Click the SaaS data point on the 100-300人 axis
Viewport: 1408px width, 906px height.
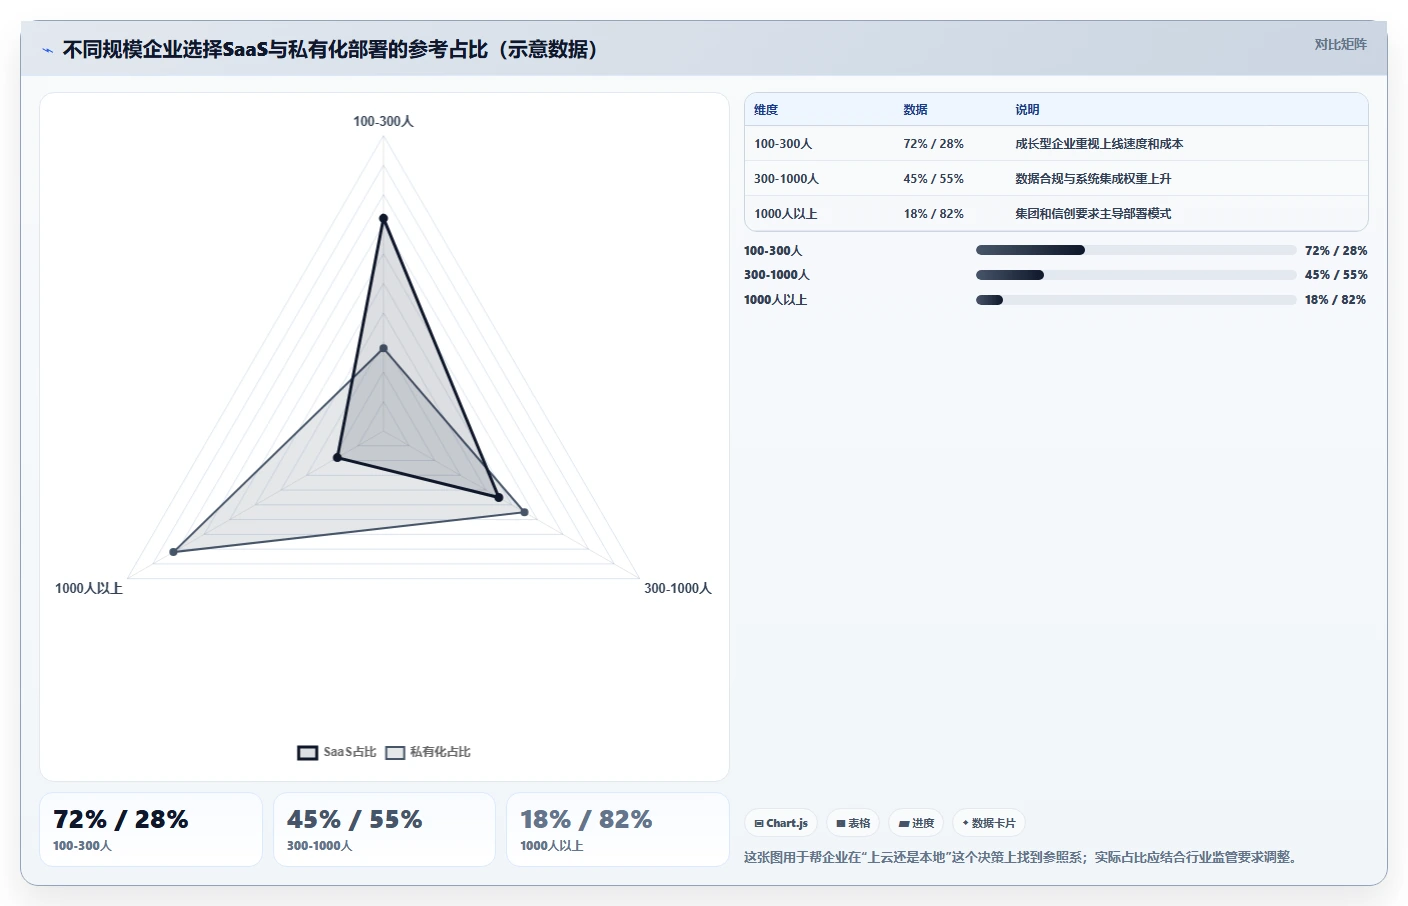(x=383, y=218)
